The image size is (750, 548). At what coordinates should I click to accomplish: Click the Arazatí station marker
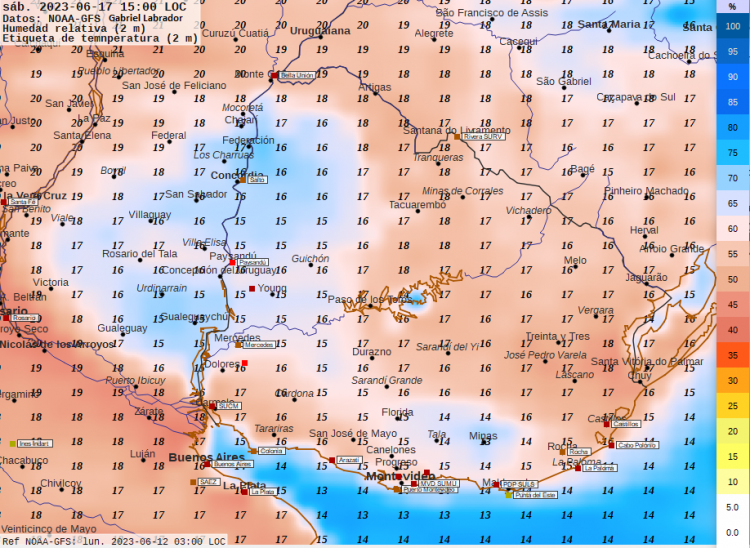332,460
